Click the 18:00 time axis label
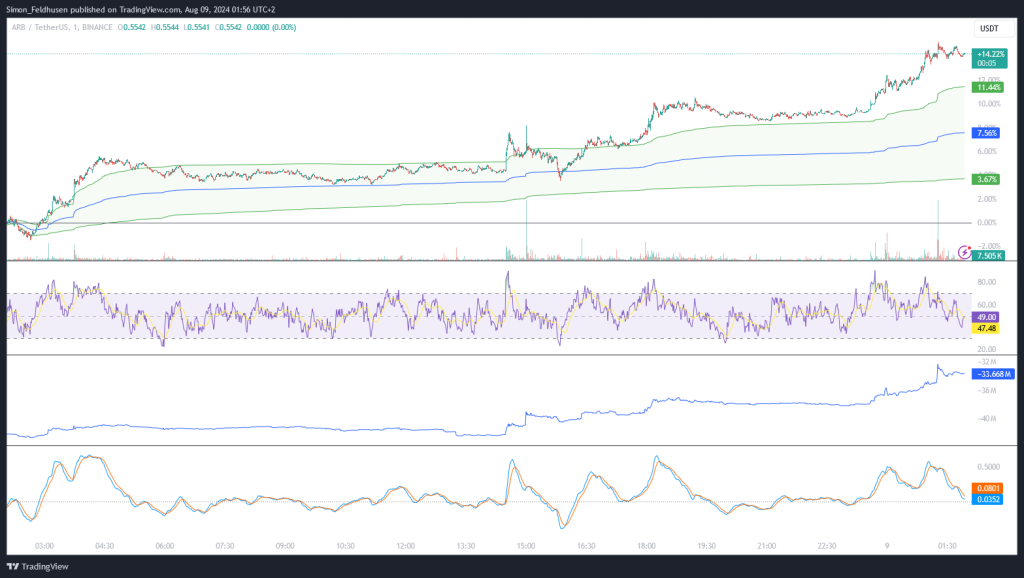This screenshot has height=578, width=1024. 647,546
